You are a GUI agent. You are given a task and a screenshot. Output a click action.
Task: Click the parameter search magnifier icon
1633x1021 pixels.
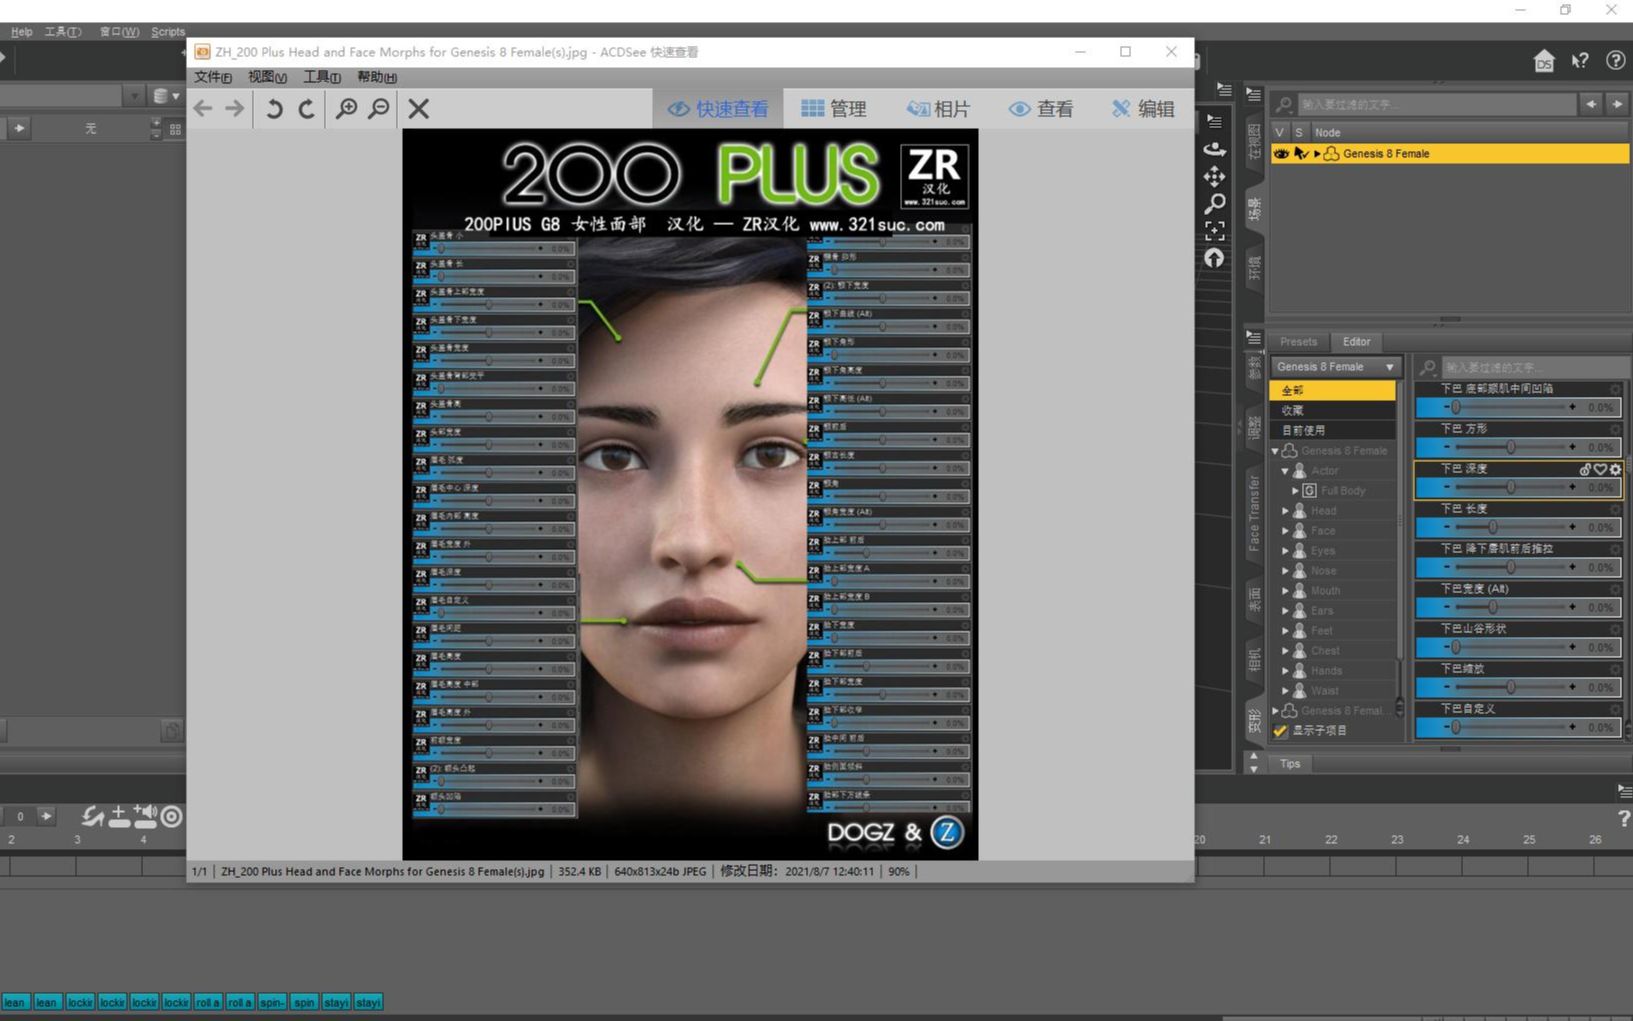coord(1429,367)
